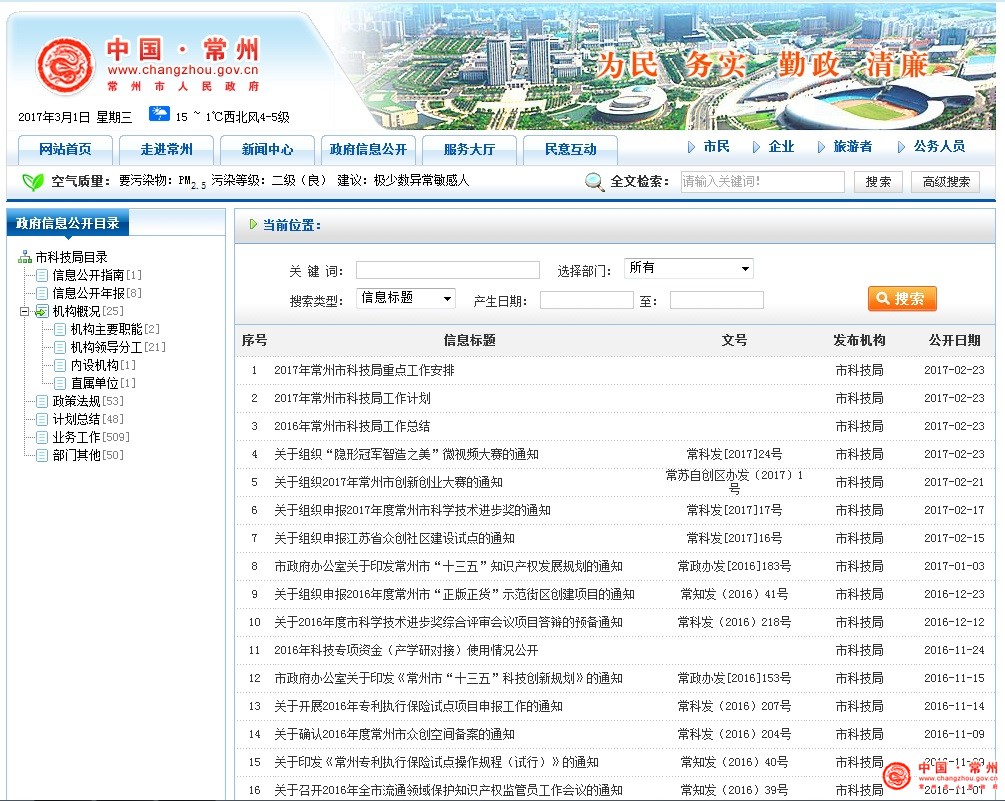The image size is (1005, 801).
Task: Focus the 关键词 input field
Action: [447, 270]
